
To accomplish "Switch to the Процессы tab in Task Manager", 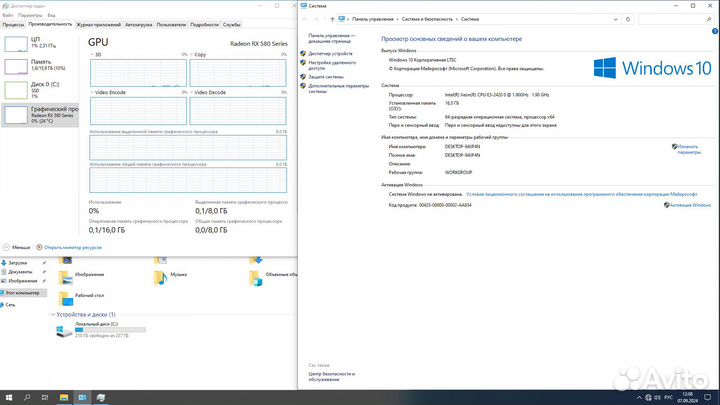I will [13, 25].
